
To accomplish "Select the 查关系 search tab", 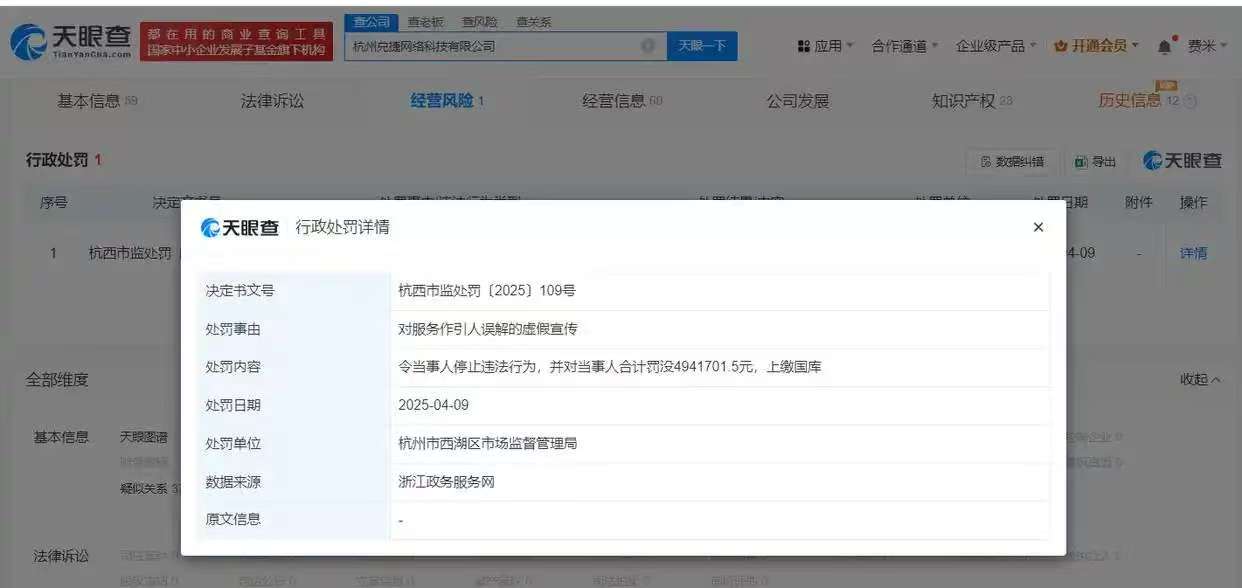I will (x=533, y=22).
